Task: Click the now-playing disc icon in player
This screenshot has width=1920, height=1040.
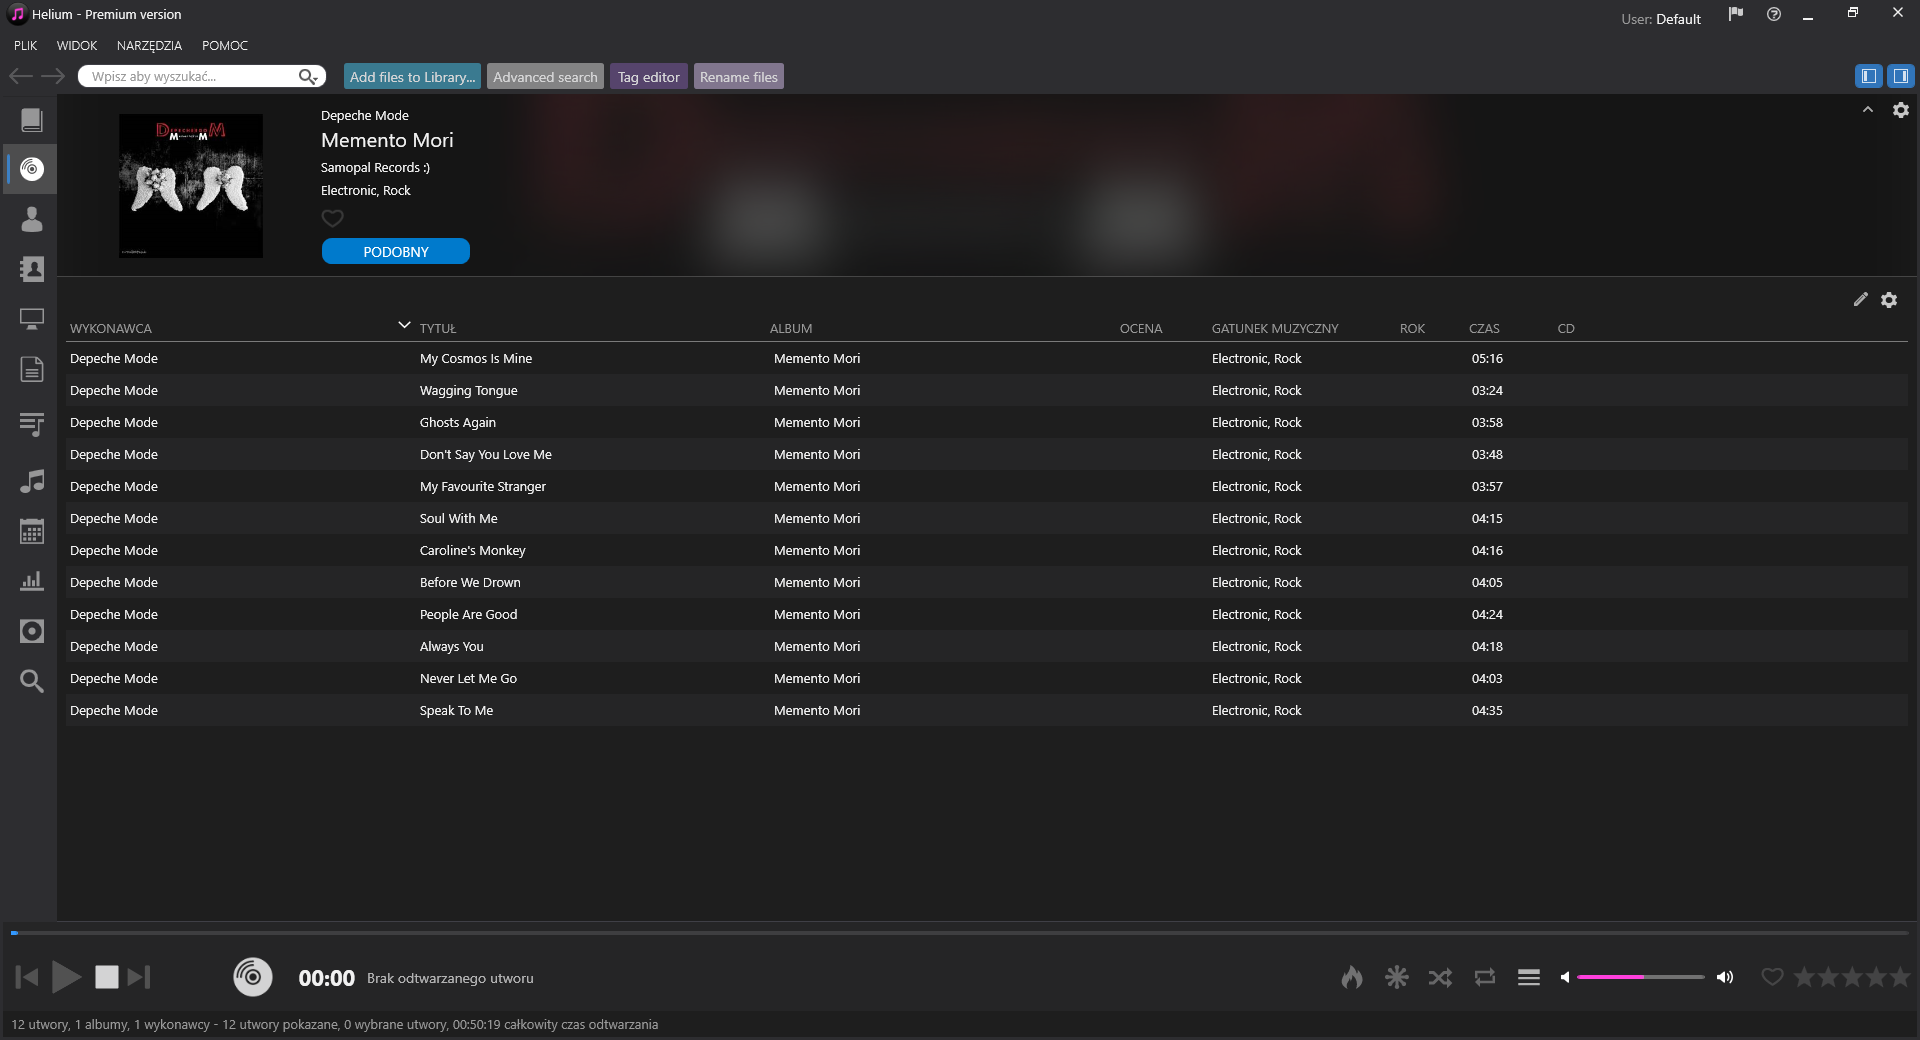Action: (253, 976)
